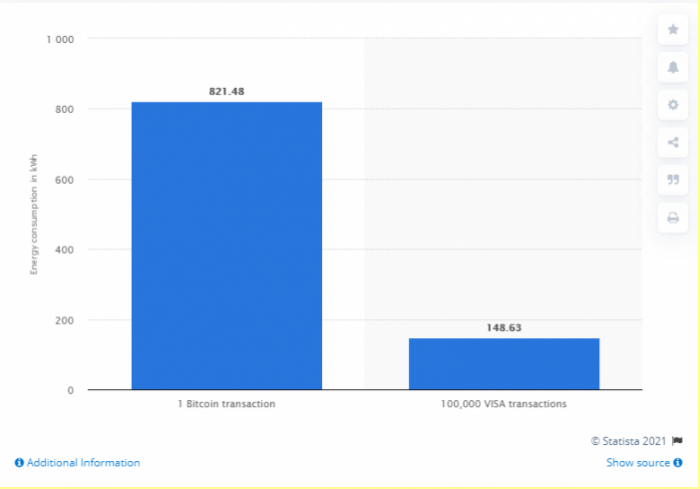The width and height of the screenshot is (700, 489).
Task: Print the chart using the printer icon
Action: tap(672, 217)
